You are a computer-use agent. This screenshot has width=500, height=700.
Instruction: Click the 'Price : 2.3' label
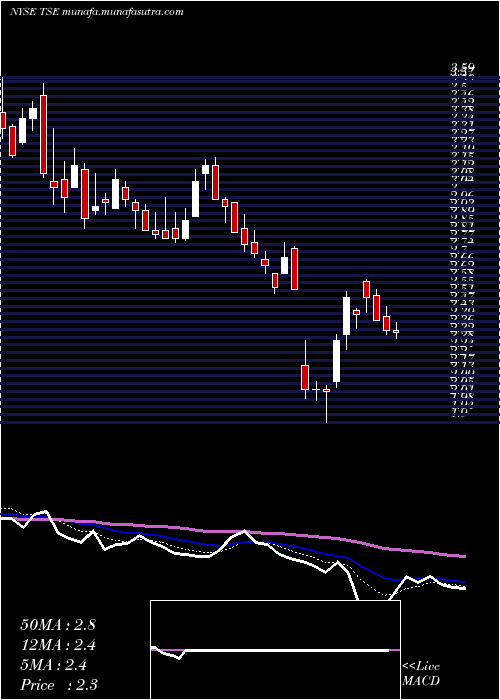click(x=59, y=685)
